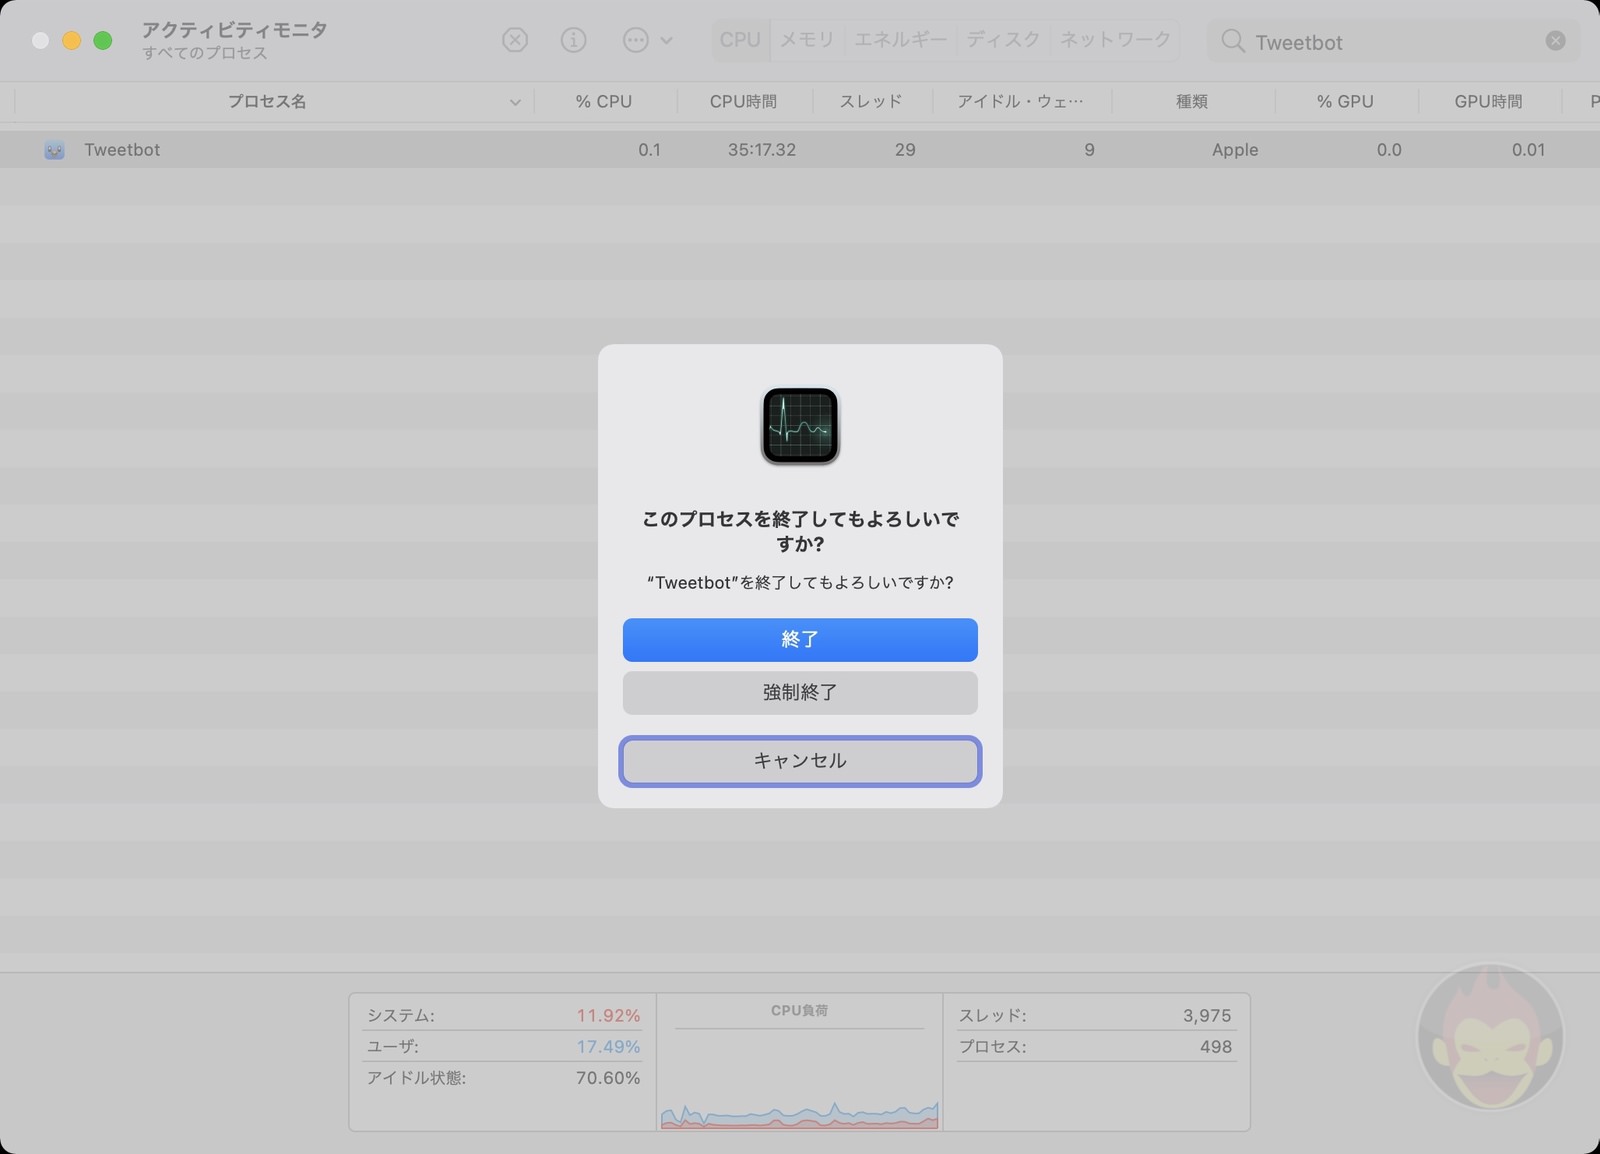Switch to the エネルギー tab

[x=900, y=40]
